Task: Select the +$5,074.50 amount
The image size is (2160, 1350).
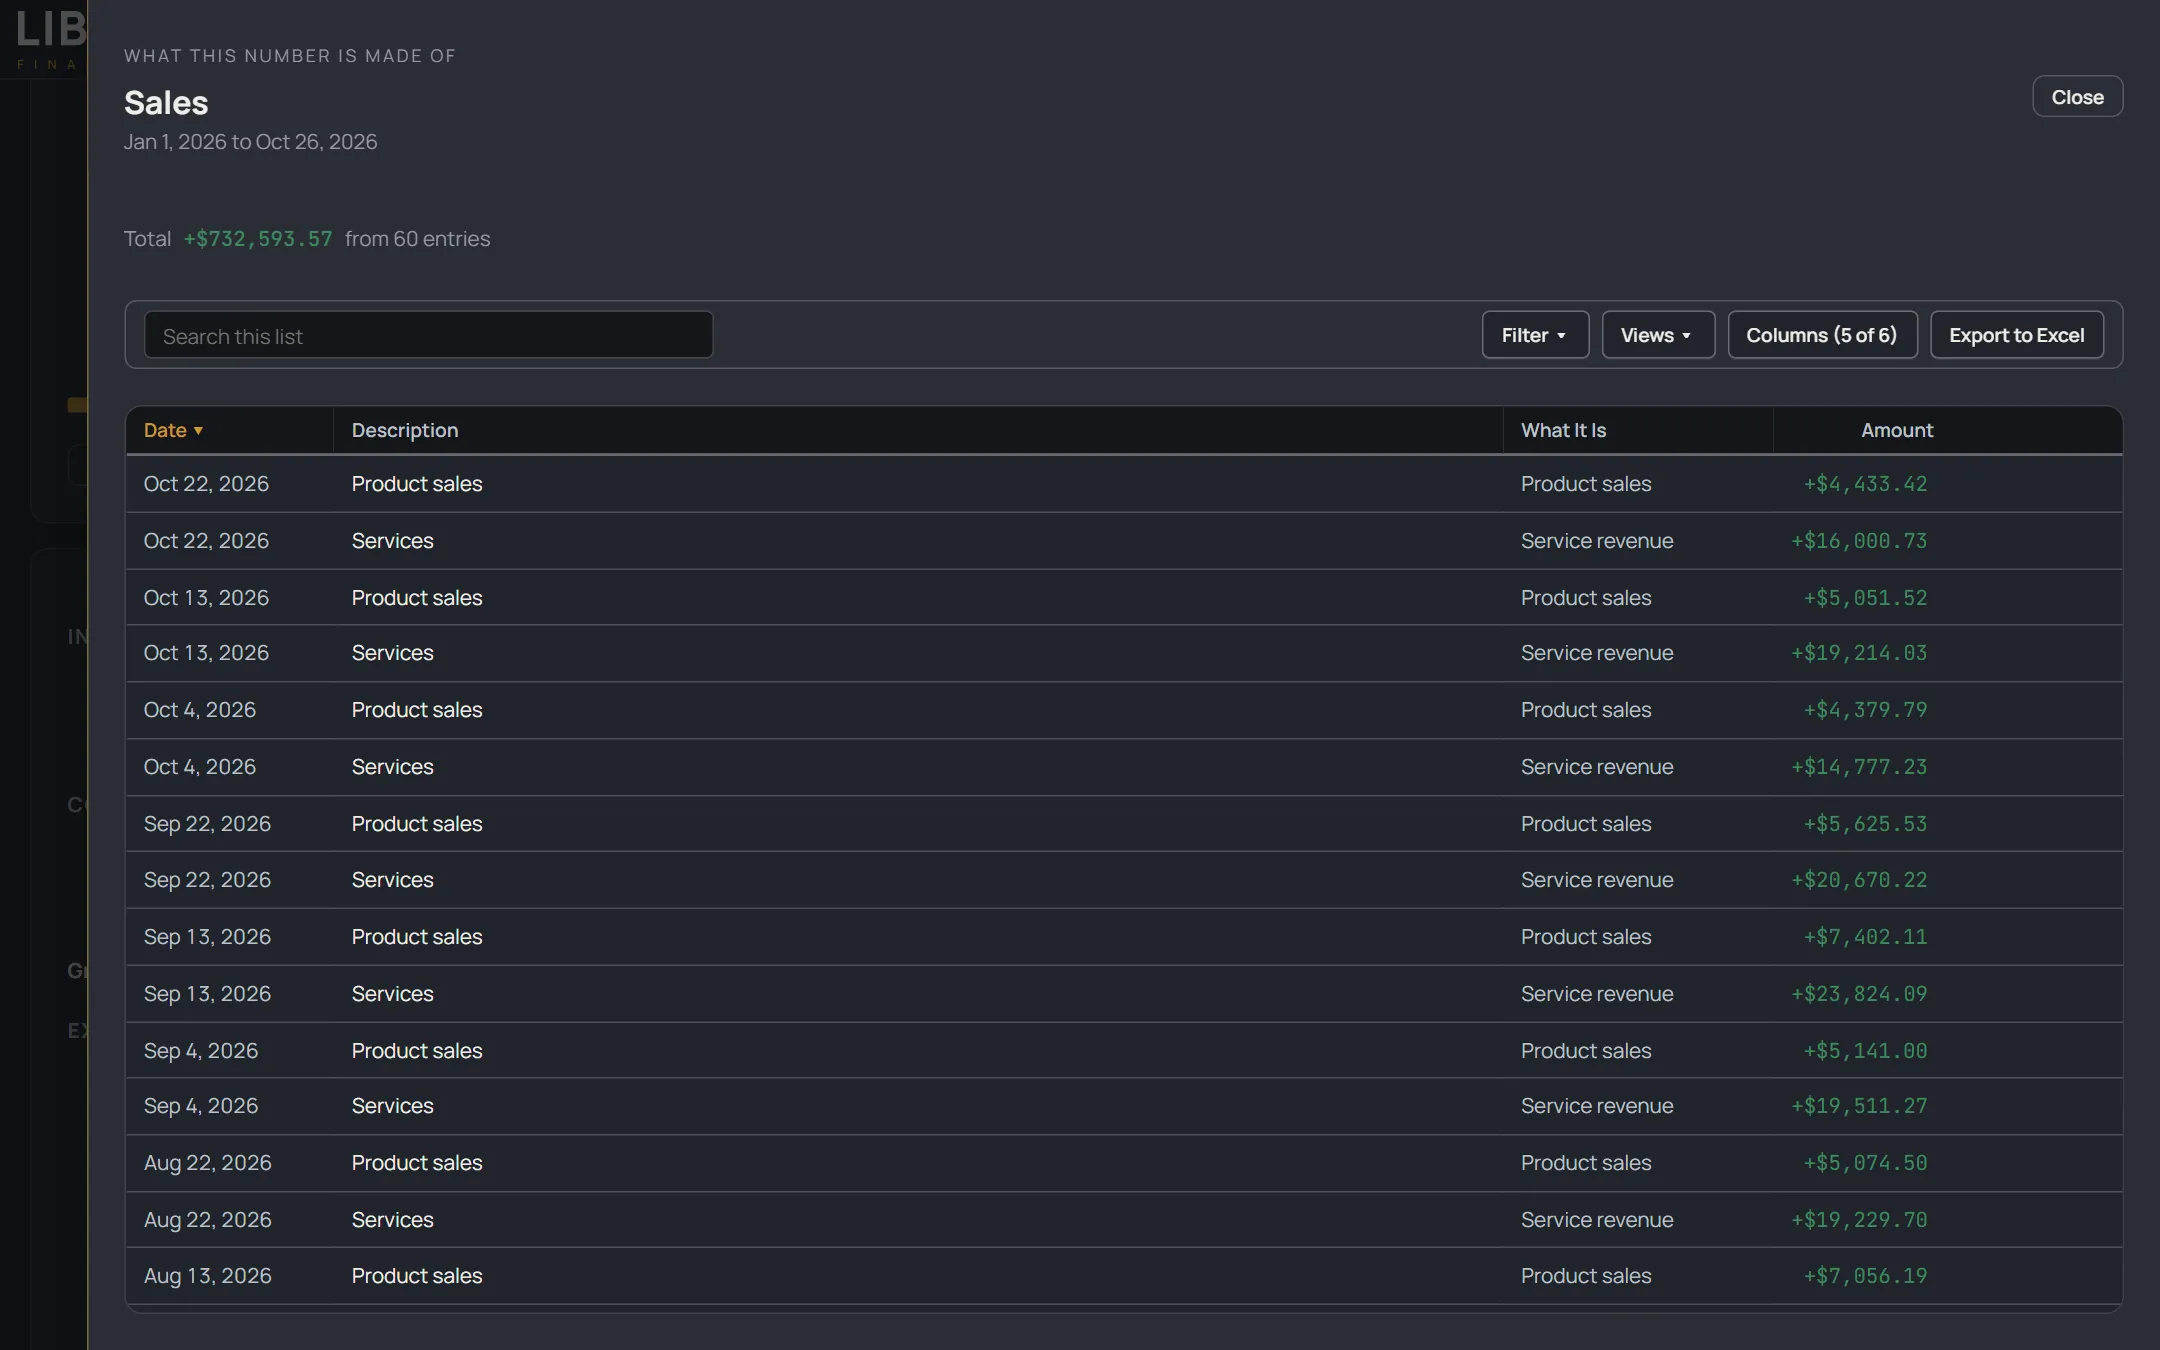Action: click(x=1865, y=1163)
